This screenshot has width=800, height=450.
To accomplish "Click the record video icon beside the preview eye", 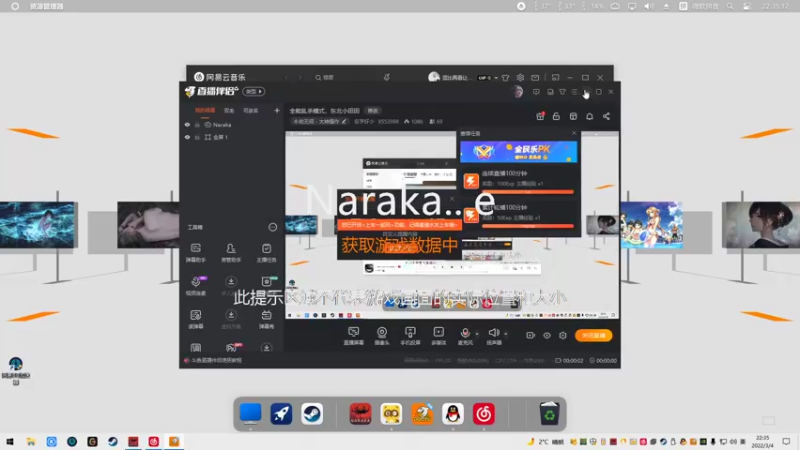I will [531, 335].
